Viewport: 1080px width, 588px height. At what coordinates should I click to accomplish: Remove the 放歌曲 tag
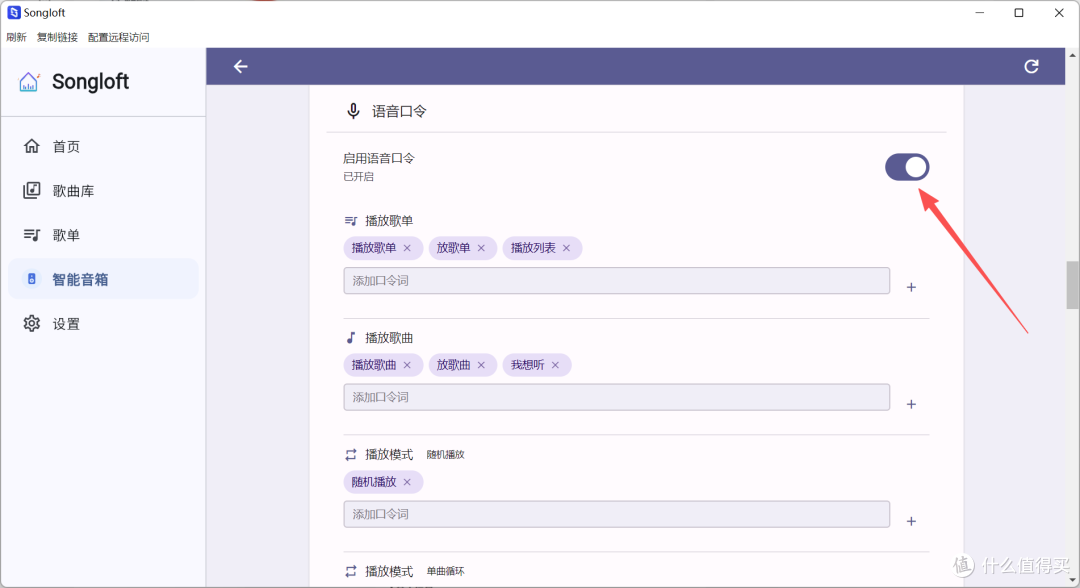[481, 365]
